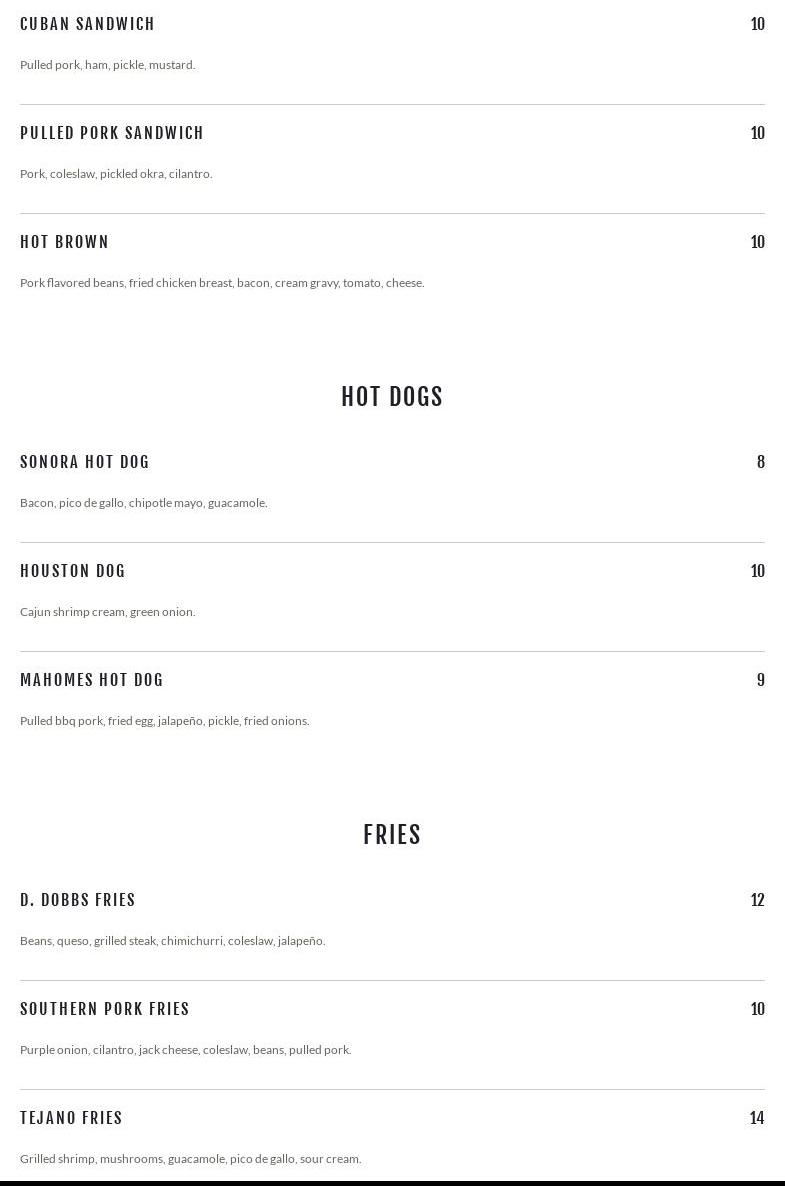Click the Fries section heading
Viewport: 785px width, 1186px height.
[x=392, y=834]
